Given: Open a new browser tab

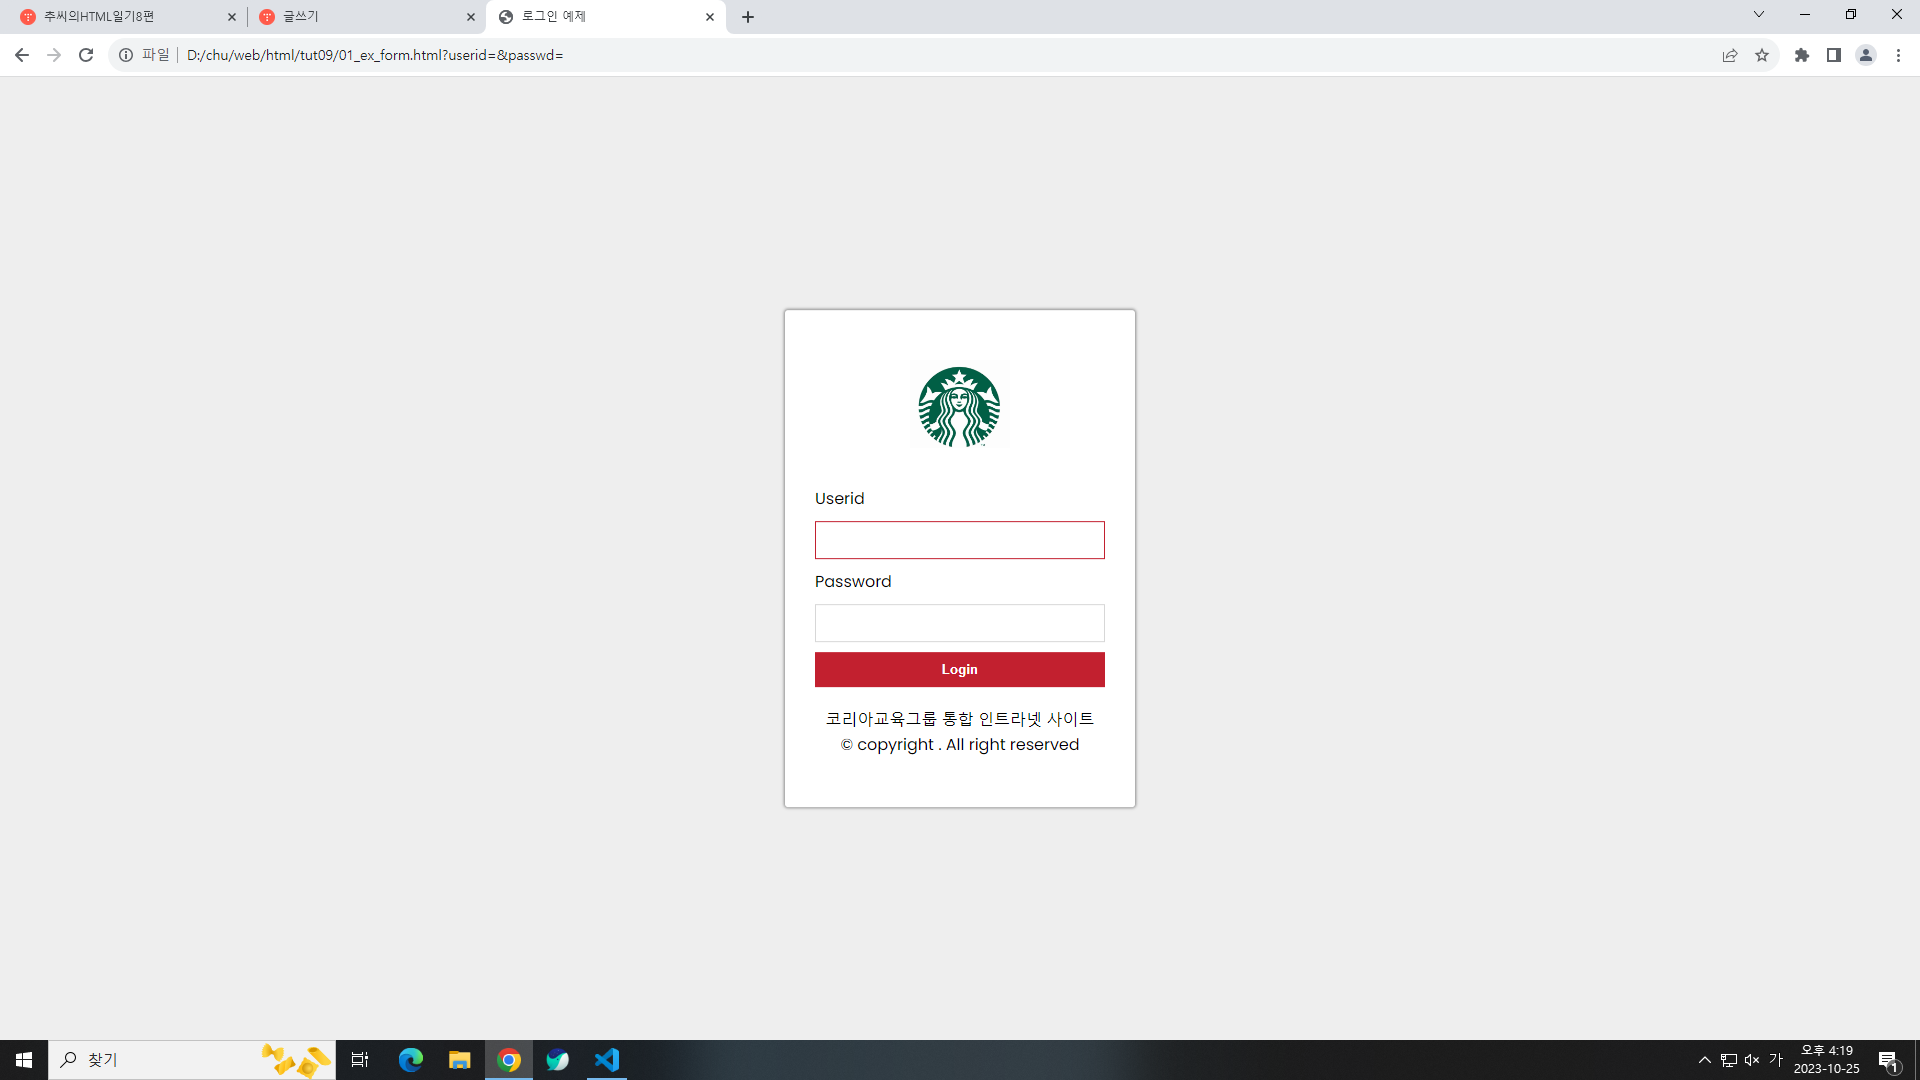Looking at the screenshot, I should tap(748, 17).
